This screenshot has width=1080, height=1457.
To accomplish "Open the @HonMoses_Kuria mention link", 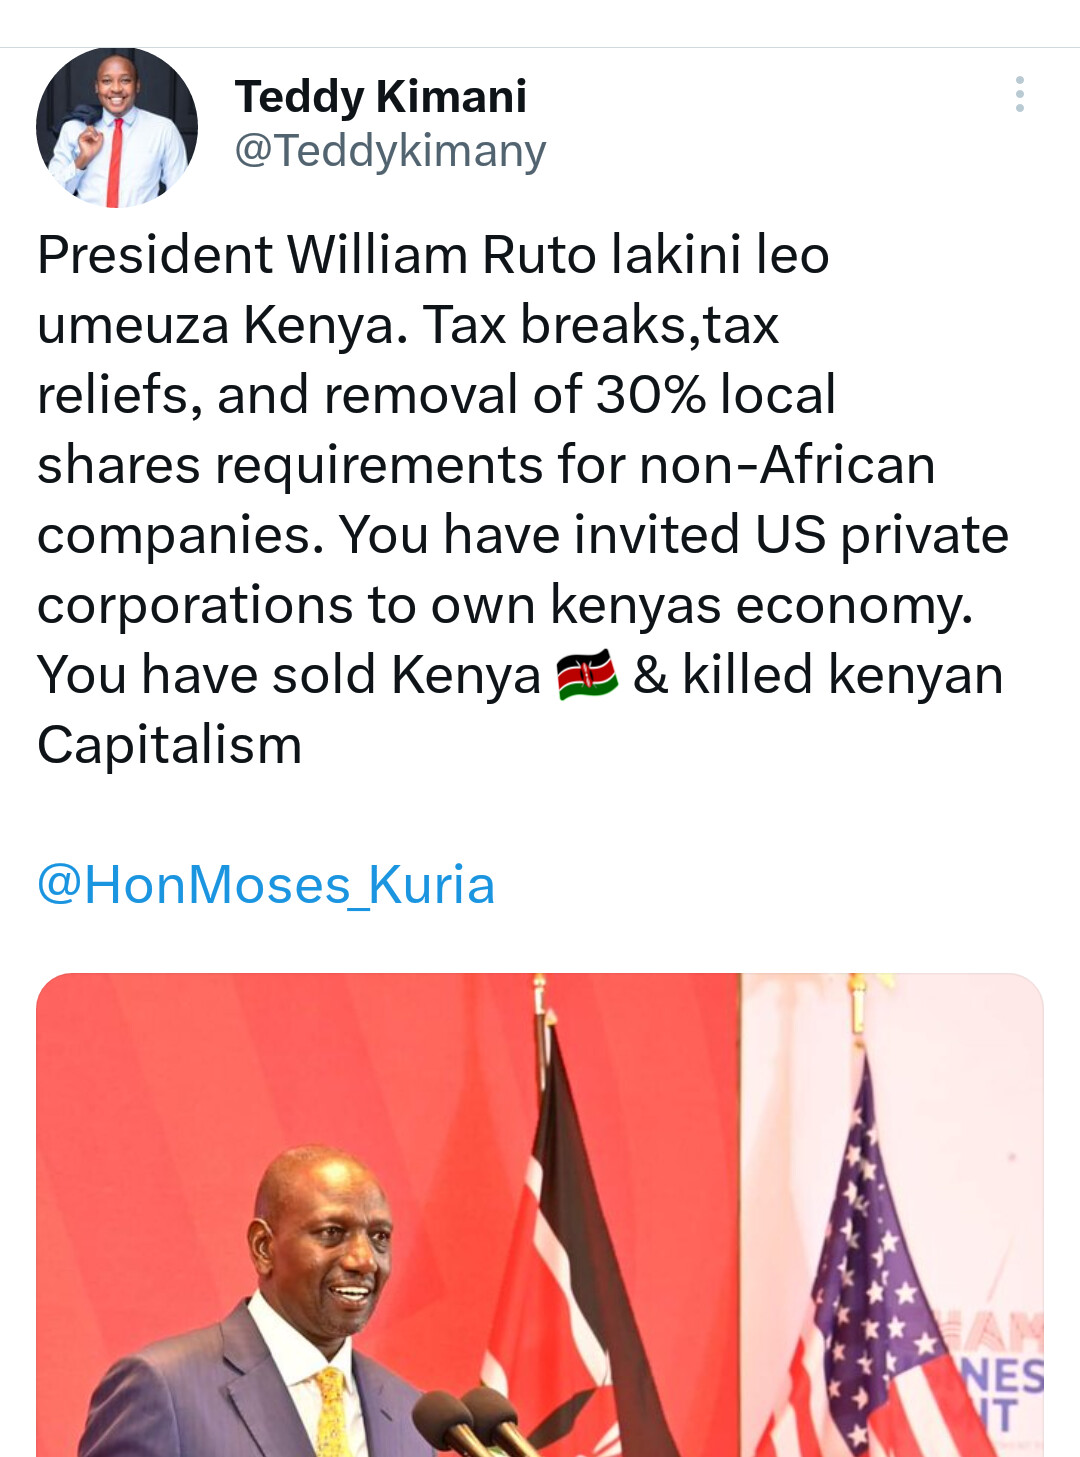I will click(x=266, y=885).
